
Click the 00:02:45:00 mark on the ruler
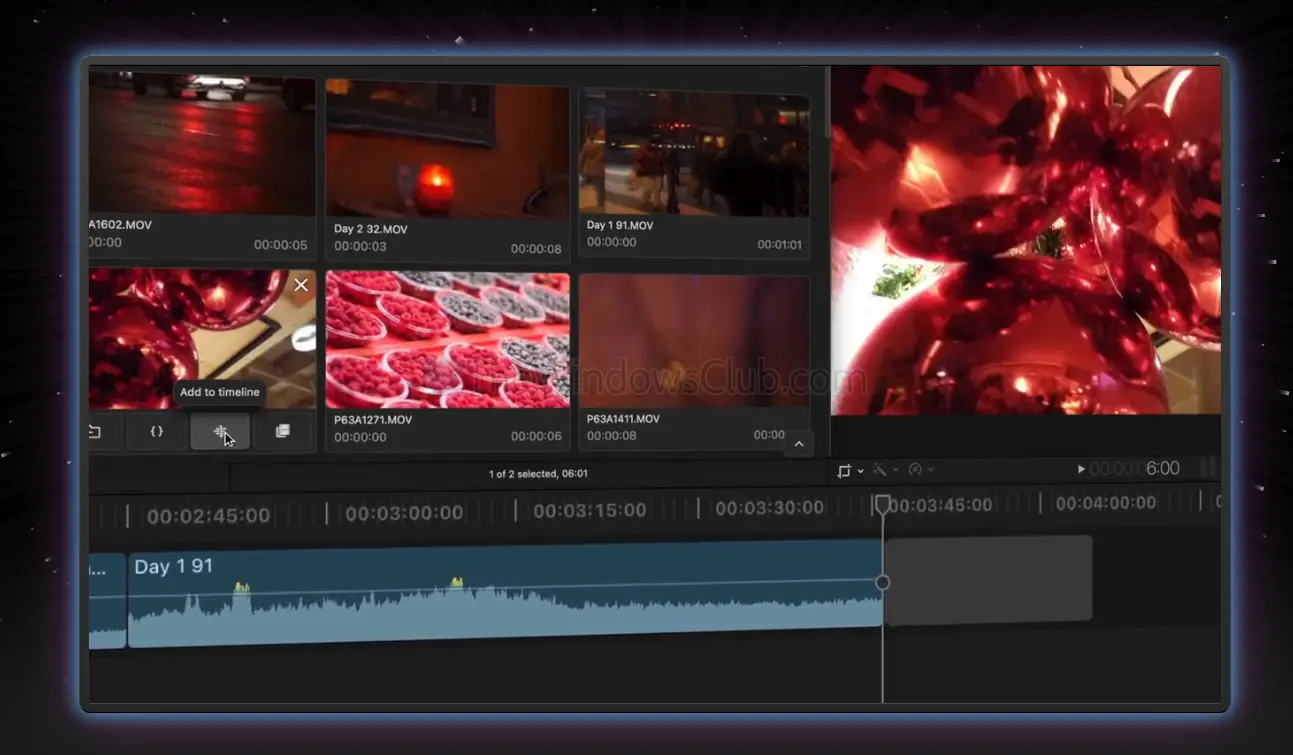pyautogui.click(x=208, y=516)
